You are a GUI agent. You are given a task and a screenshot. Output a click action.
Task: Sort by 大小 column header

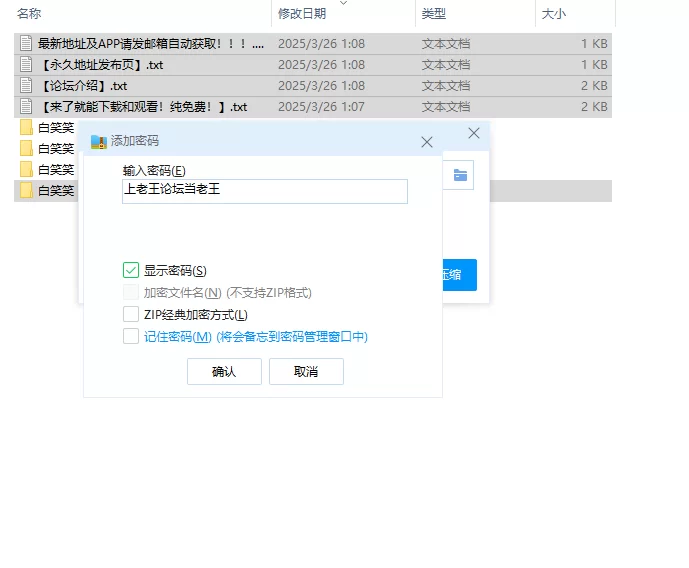(x=554, y=14)
